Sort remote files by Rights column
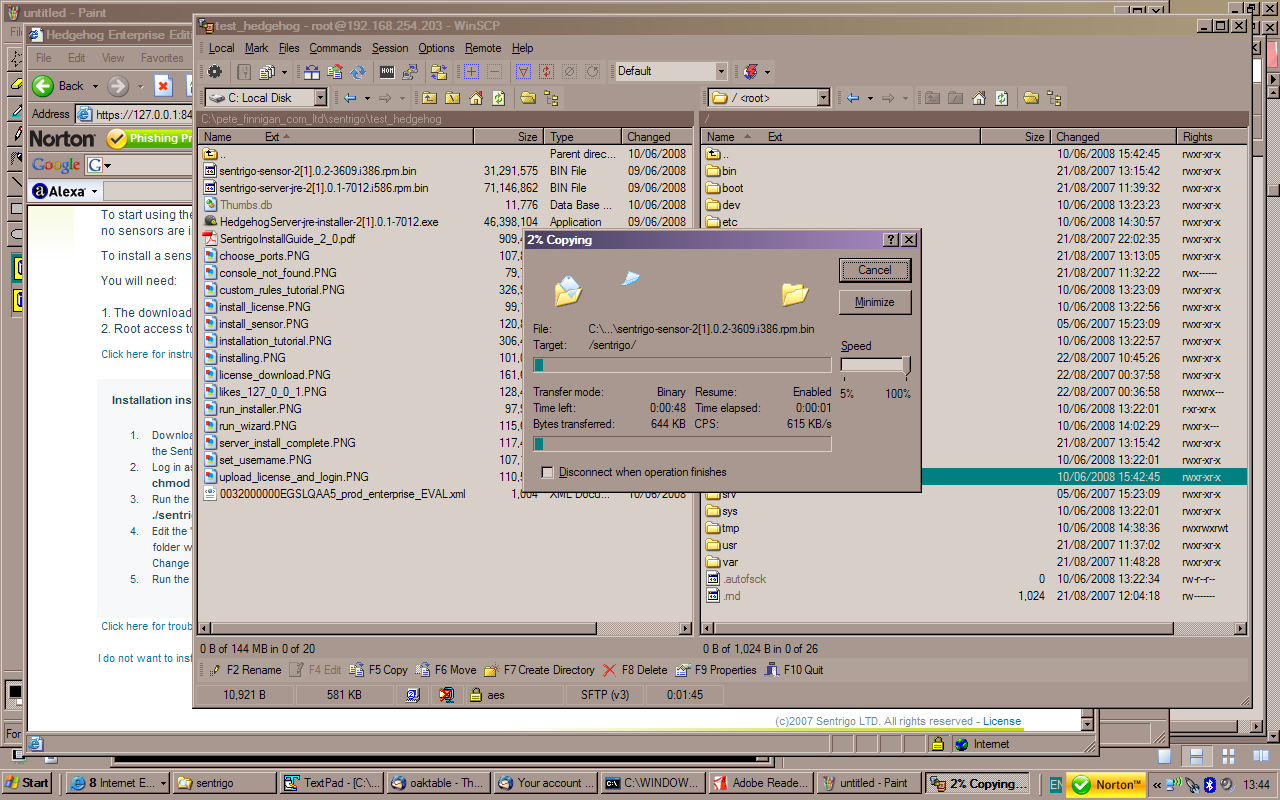The width and height of the screenshot is (1280, 800). (x=1212, y=137)
